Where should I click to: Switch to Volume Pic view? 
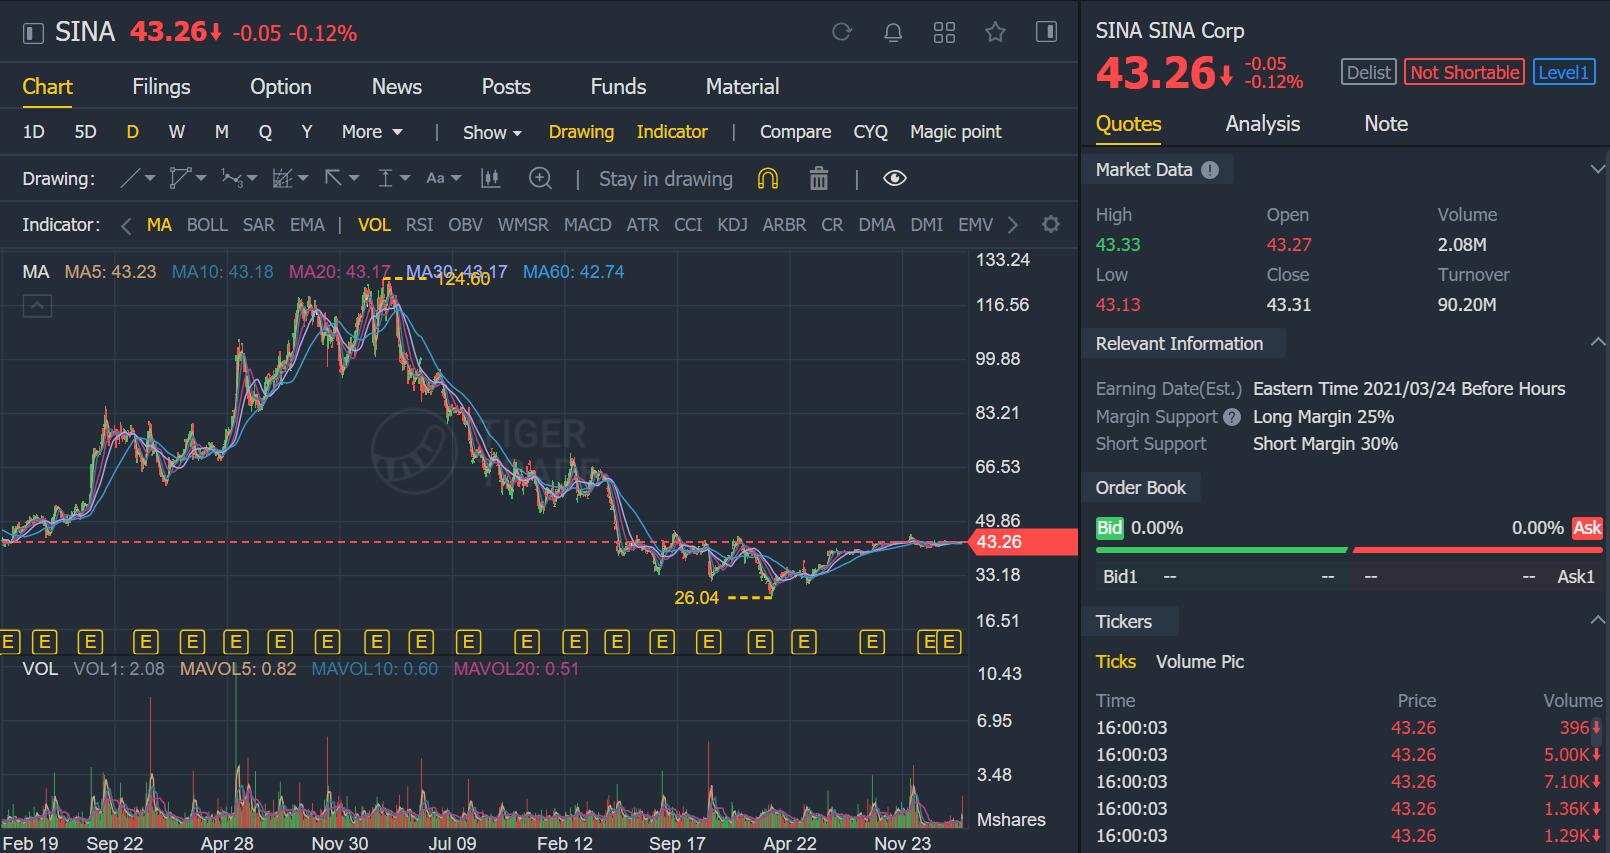[1200, 662]
